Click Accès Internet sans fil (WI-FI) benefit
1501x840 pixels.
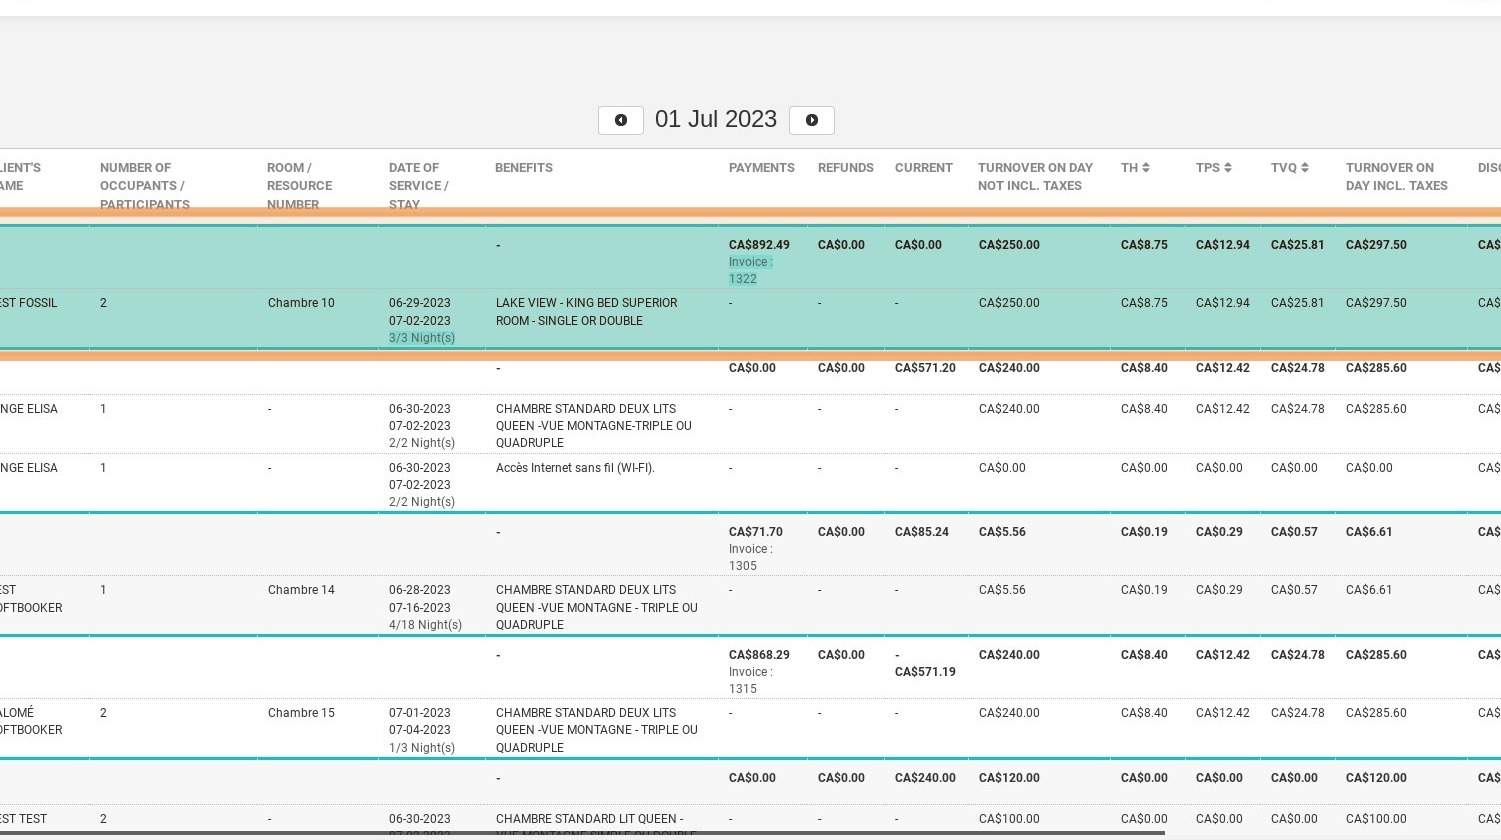(575, 468)
